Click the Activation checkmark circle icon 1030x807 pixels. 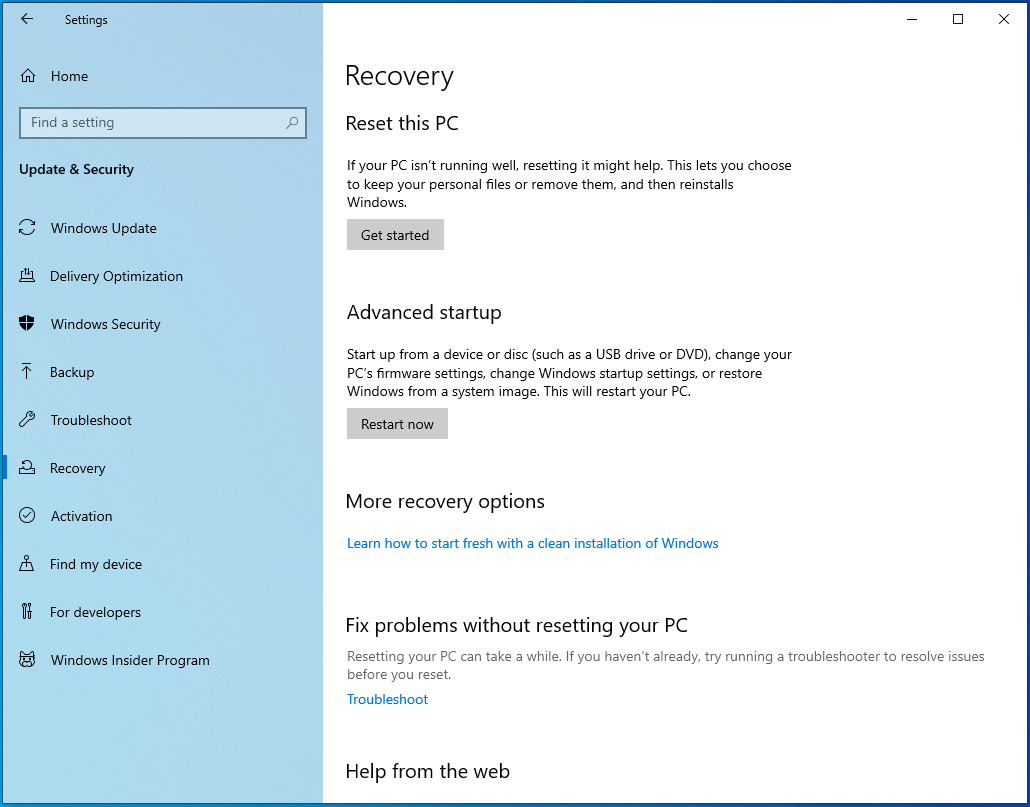coord(27,515)
